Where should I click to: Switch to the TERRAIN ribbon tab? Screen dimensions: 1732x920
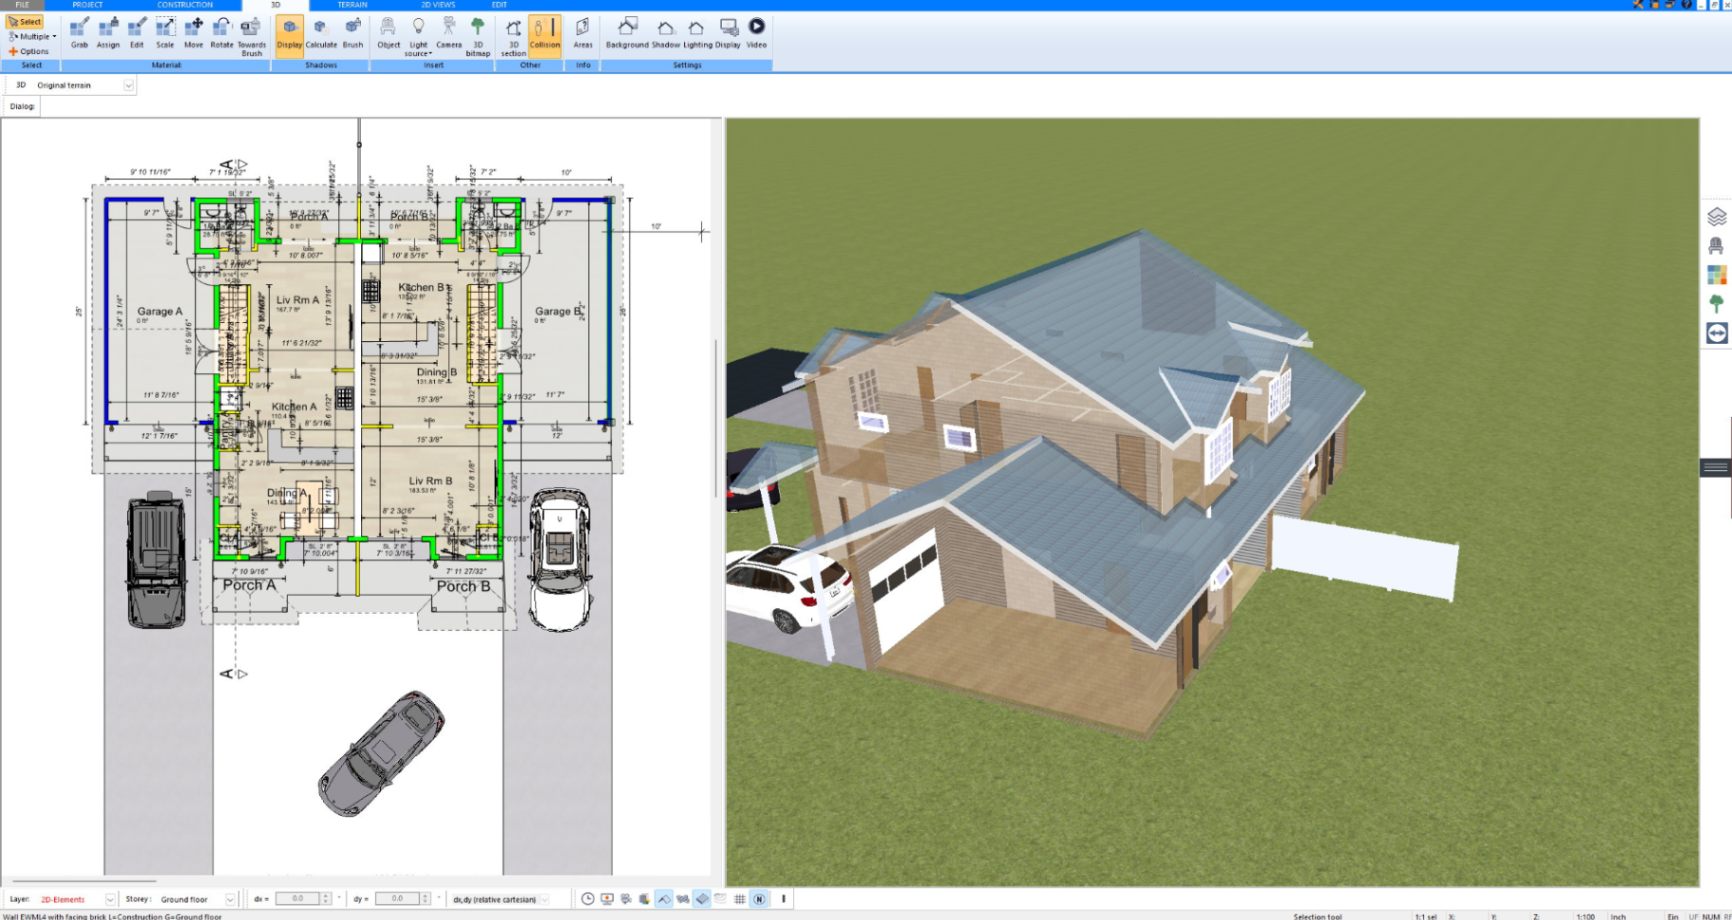tap(352, 5)
